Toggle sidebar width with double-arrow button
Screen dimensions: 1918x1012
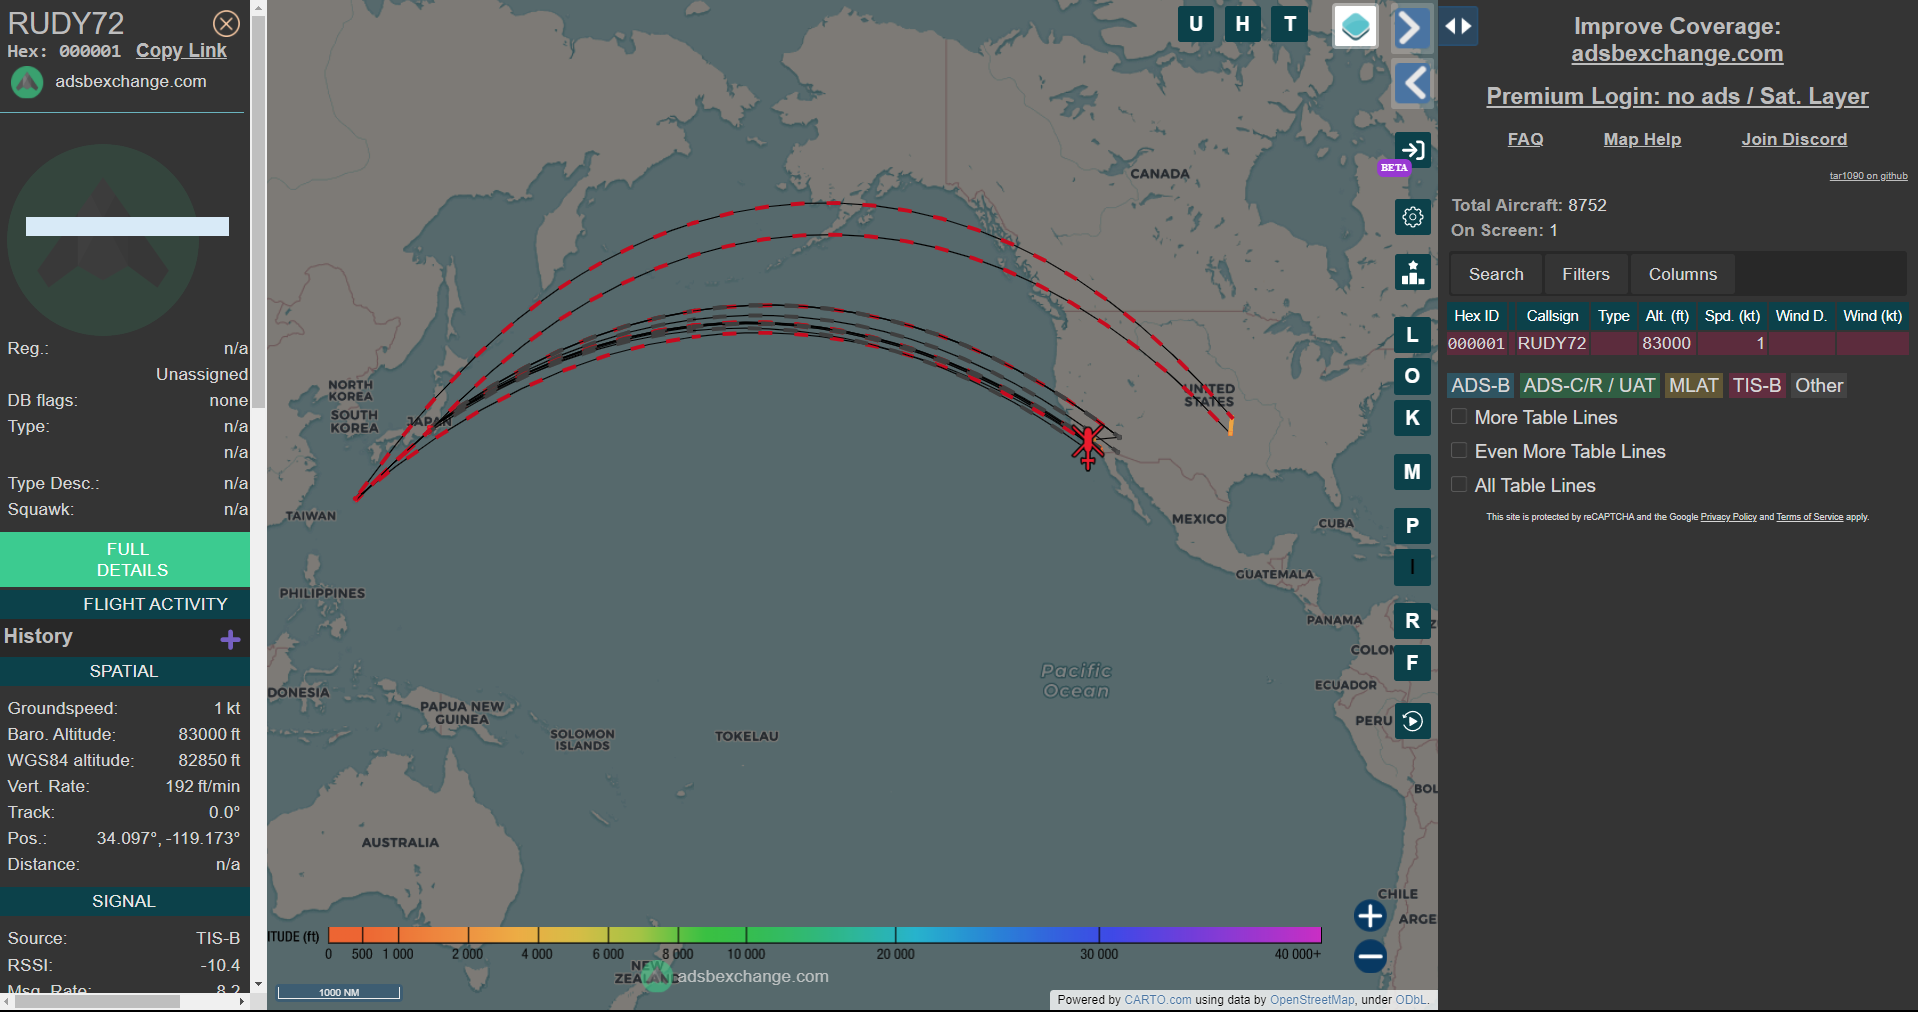[1458, 26]
